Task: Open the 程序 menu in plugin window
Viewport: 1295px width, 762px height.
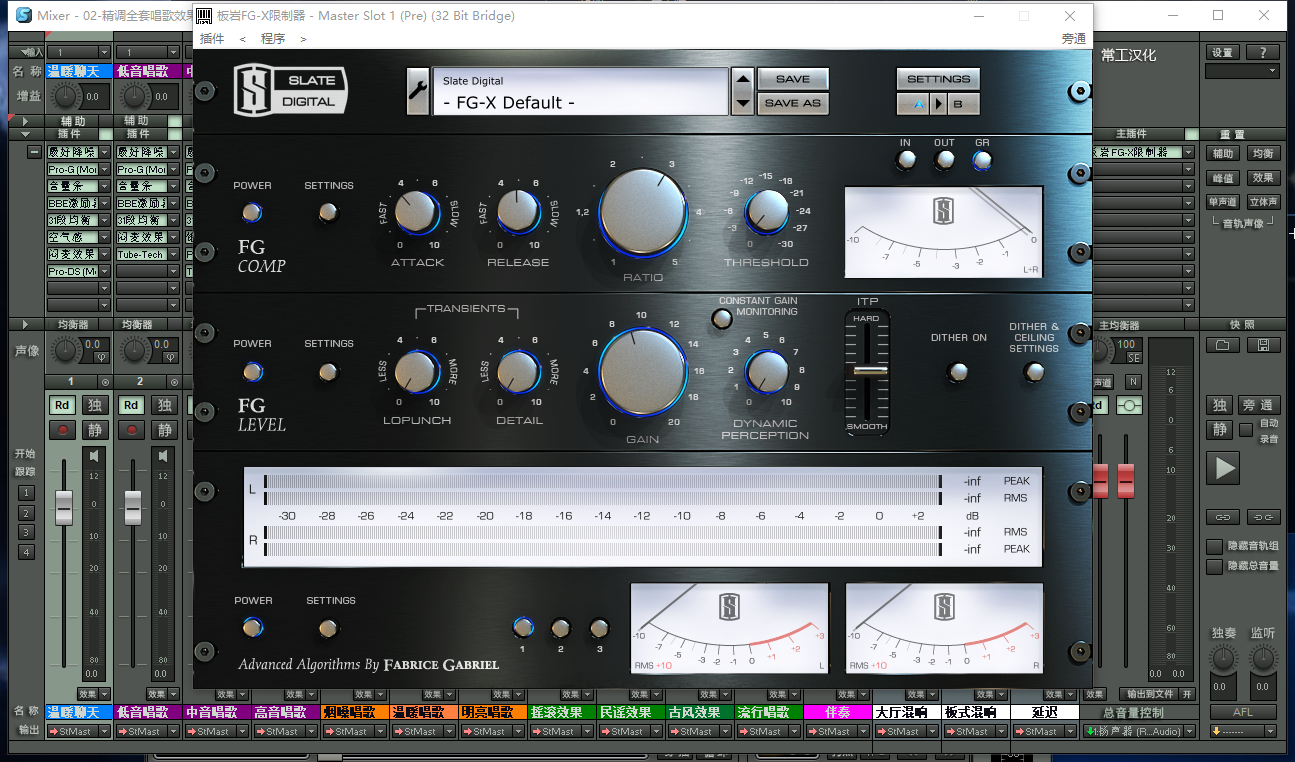Action: (273, 39)
